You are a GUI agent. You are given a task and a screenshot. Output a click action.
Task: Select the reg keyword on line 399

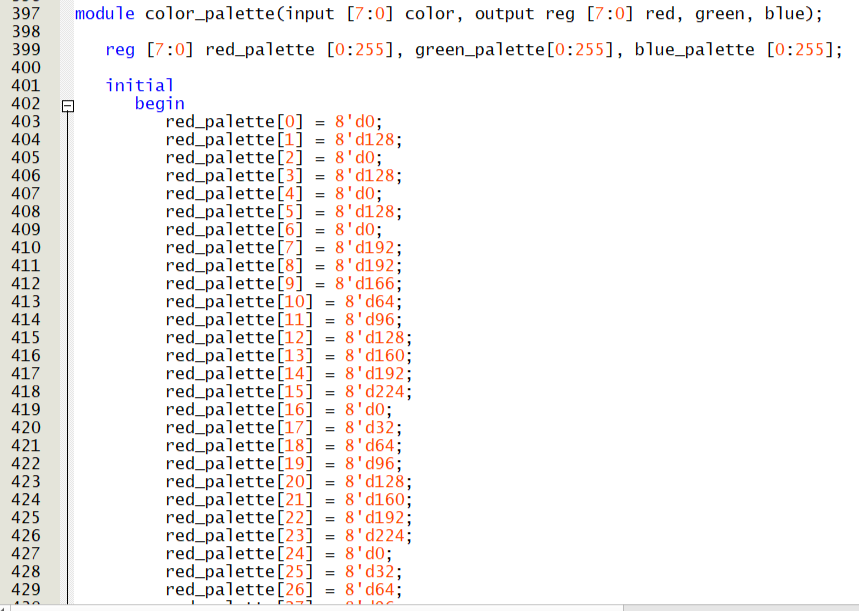[x=119, y=49]
